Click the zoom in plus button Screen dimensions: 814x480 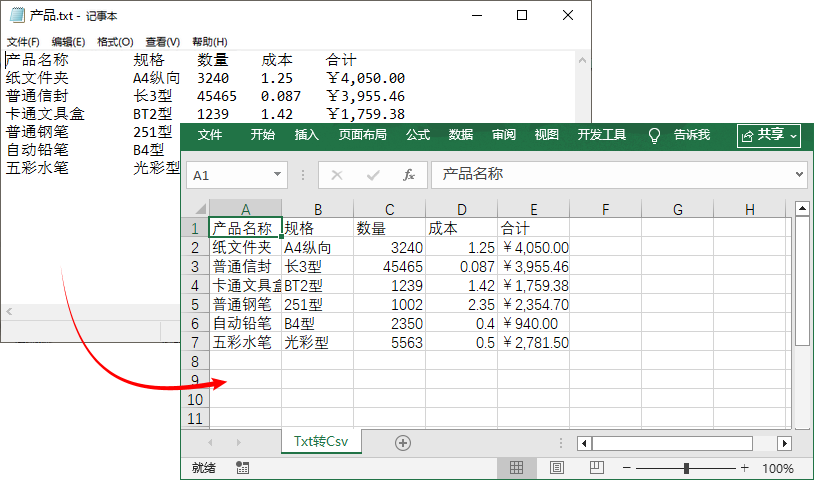coord(745,468)
